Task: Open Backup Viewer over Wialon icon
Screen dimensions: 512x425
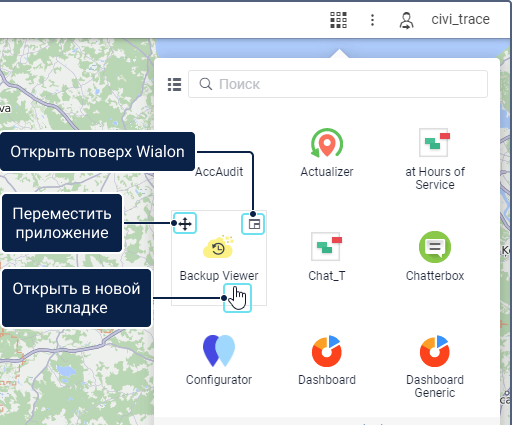Action: [x=253, y=224]
